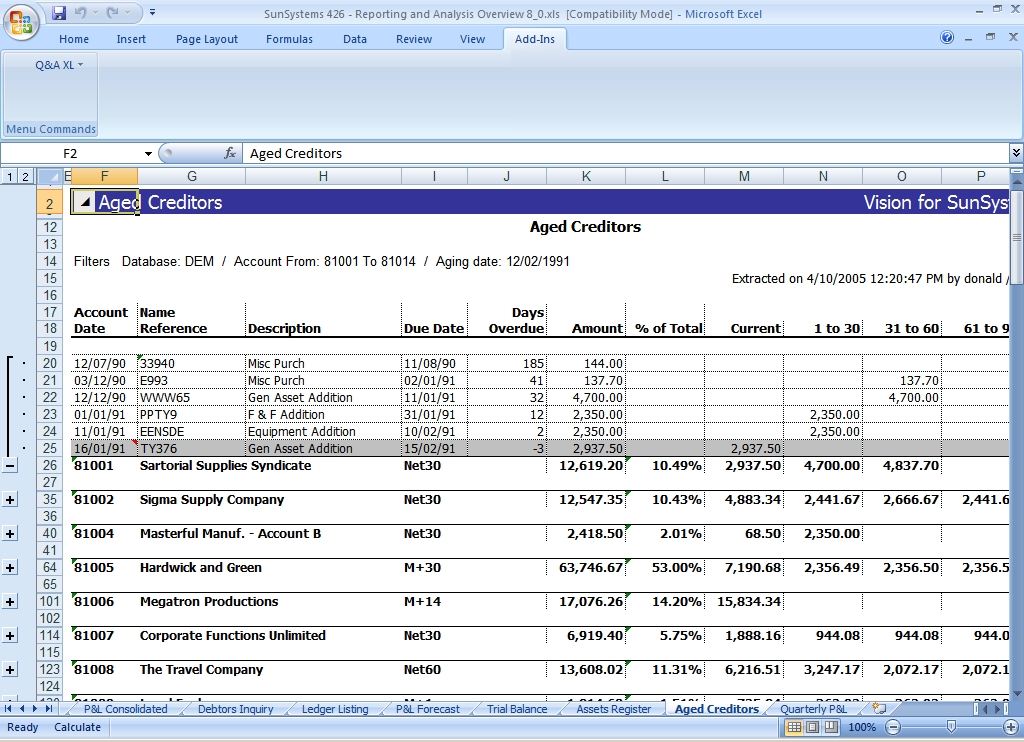This screenshot has width=1024, height=742.
Task: Click Calculate in the status bar
Action: 77,727
